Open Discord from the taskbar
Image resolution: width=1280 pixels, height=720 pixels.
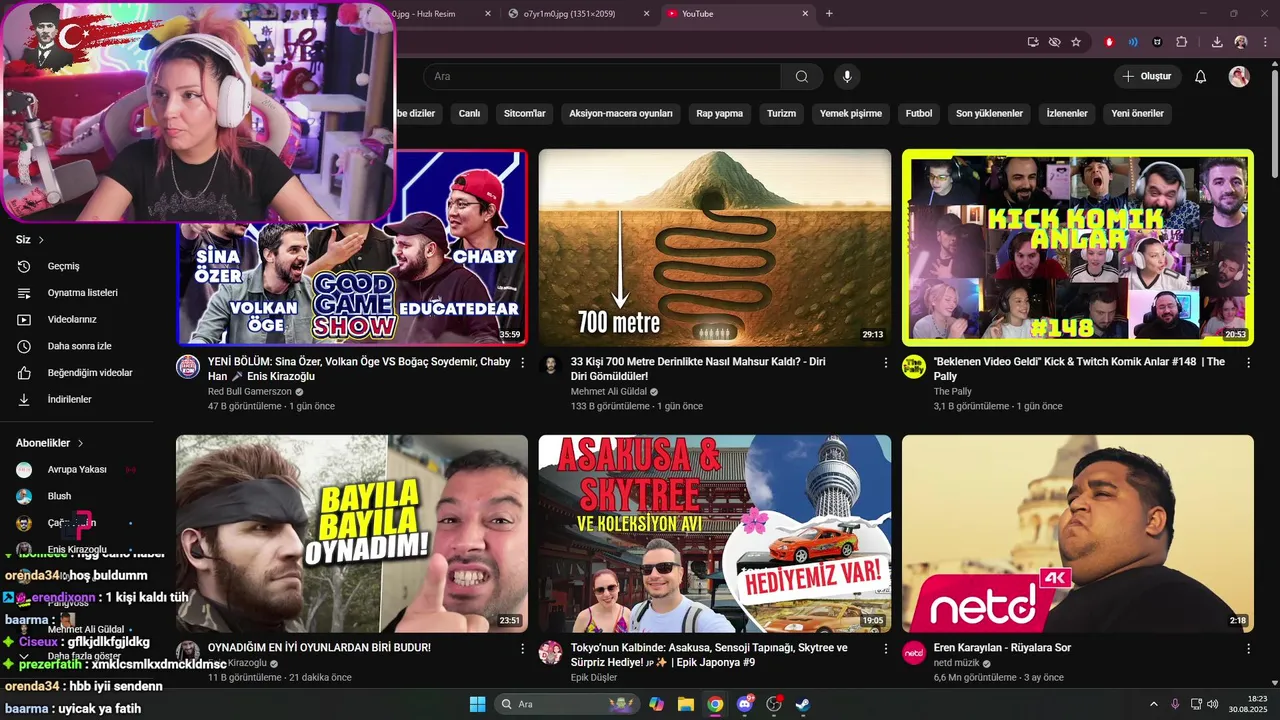pos(744,704)
